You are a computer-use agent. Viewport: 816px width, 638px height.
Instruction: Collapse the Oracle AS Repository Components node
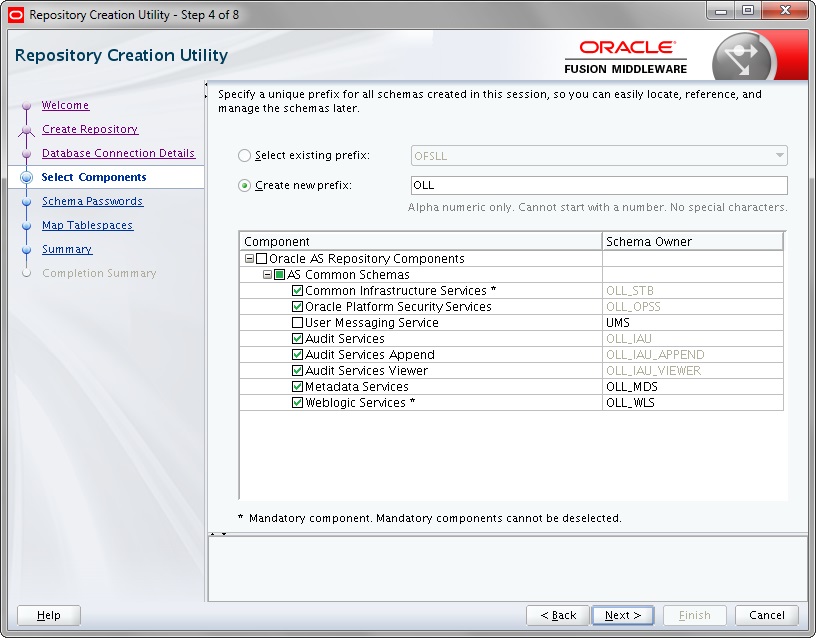(x=249, y=259)
